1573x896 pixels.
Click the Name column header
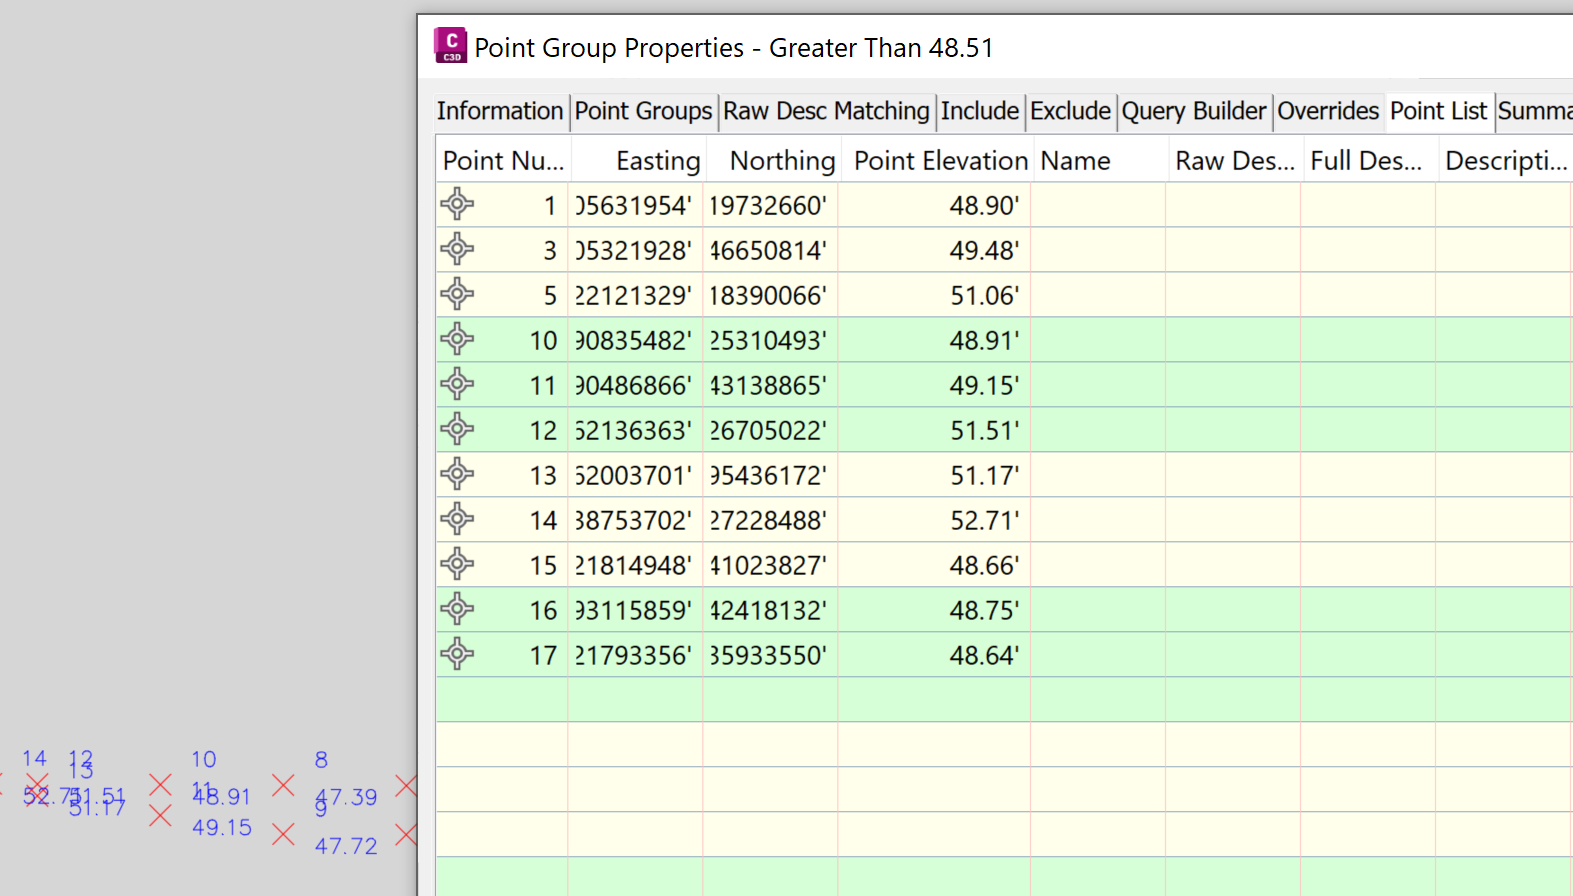[1099, 161]
